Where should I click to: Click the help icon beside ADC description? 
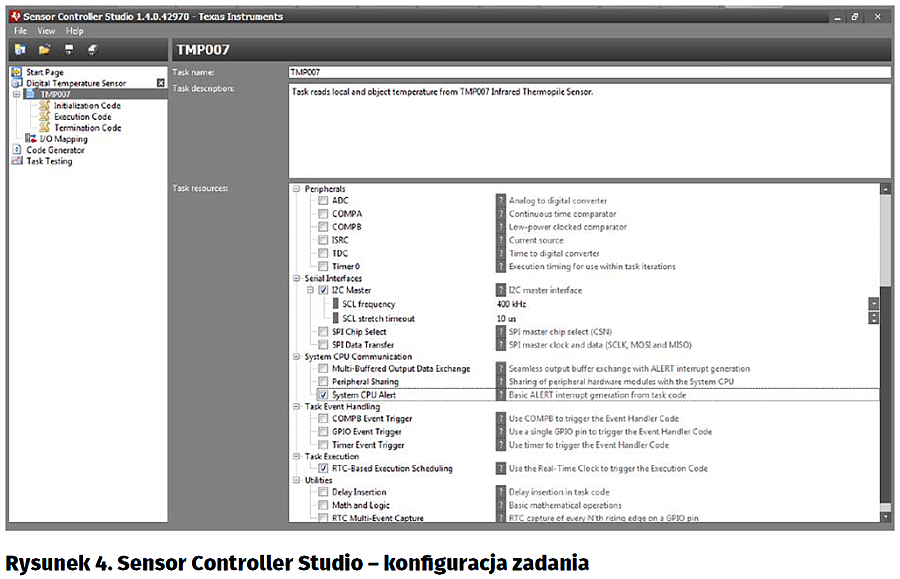[x=501, y=201]
